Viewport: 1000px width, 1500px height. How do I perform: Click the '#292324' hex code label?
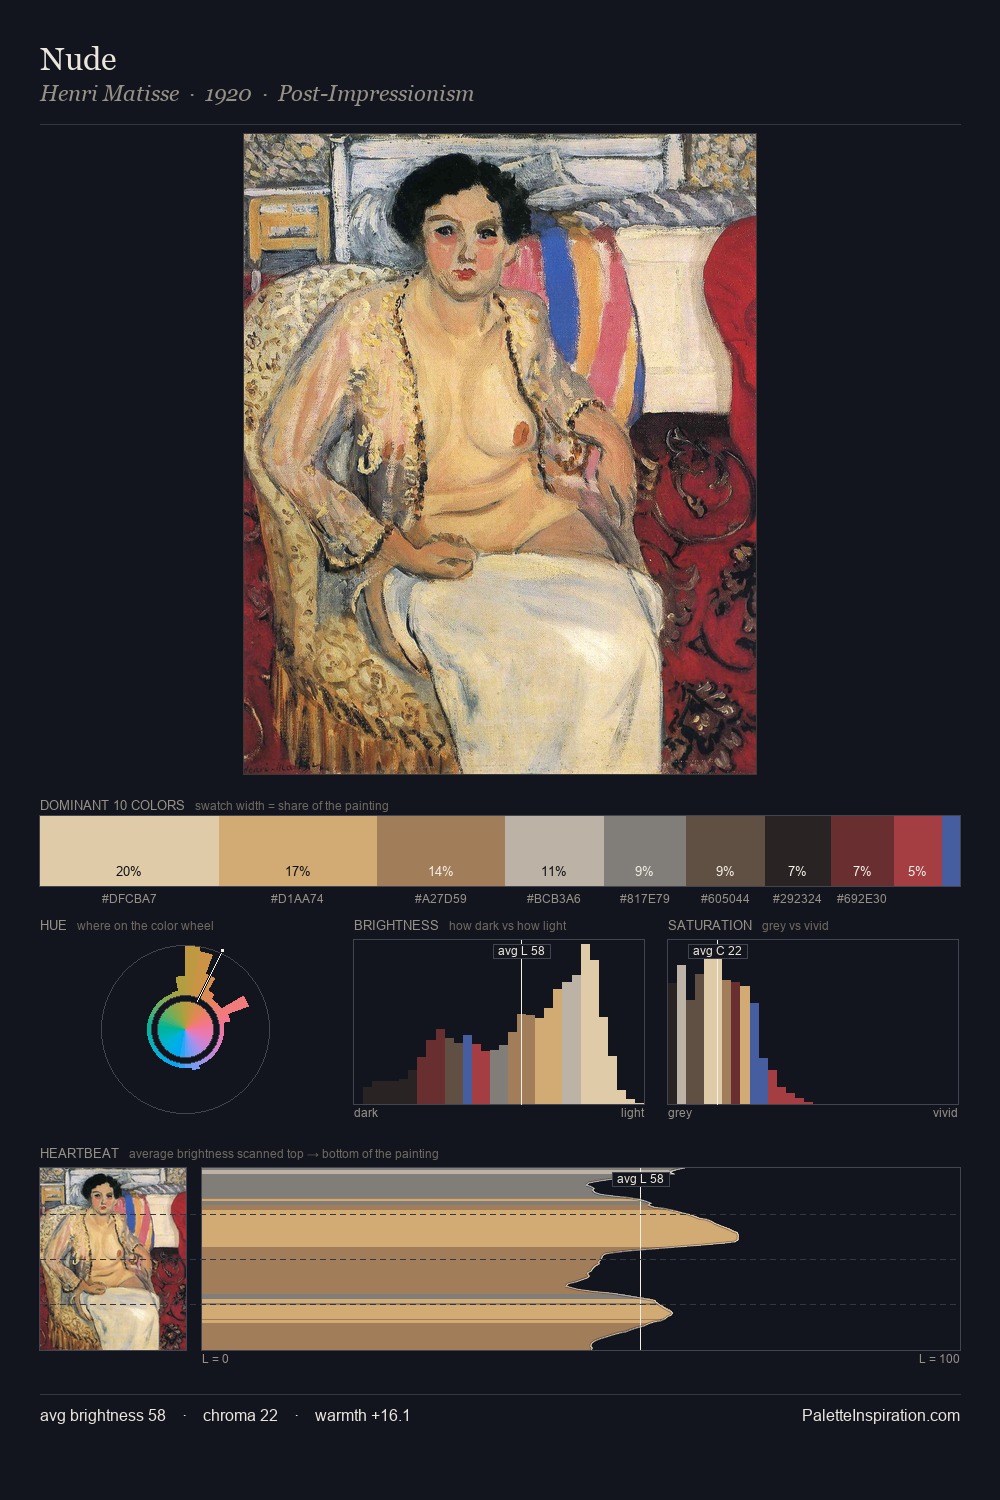797,899
